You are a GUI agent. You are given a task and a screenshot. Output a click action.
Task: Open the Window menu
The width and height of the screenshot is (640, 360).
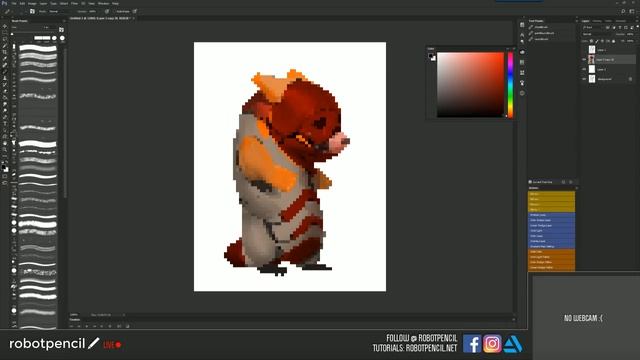click(x=103, y=4)
